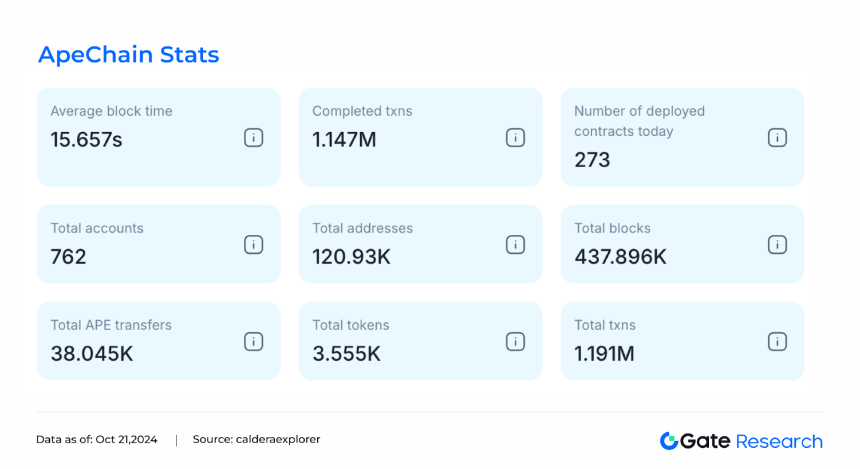Select the 1.191M total txns value
The image size is (860, 469).
pos(604,354)
